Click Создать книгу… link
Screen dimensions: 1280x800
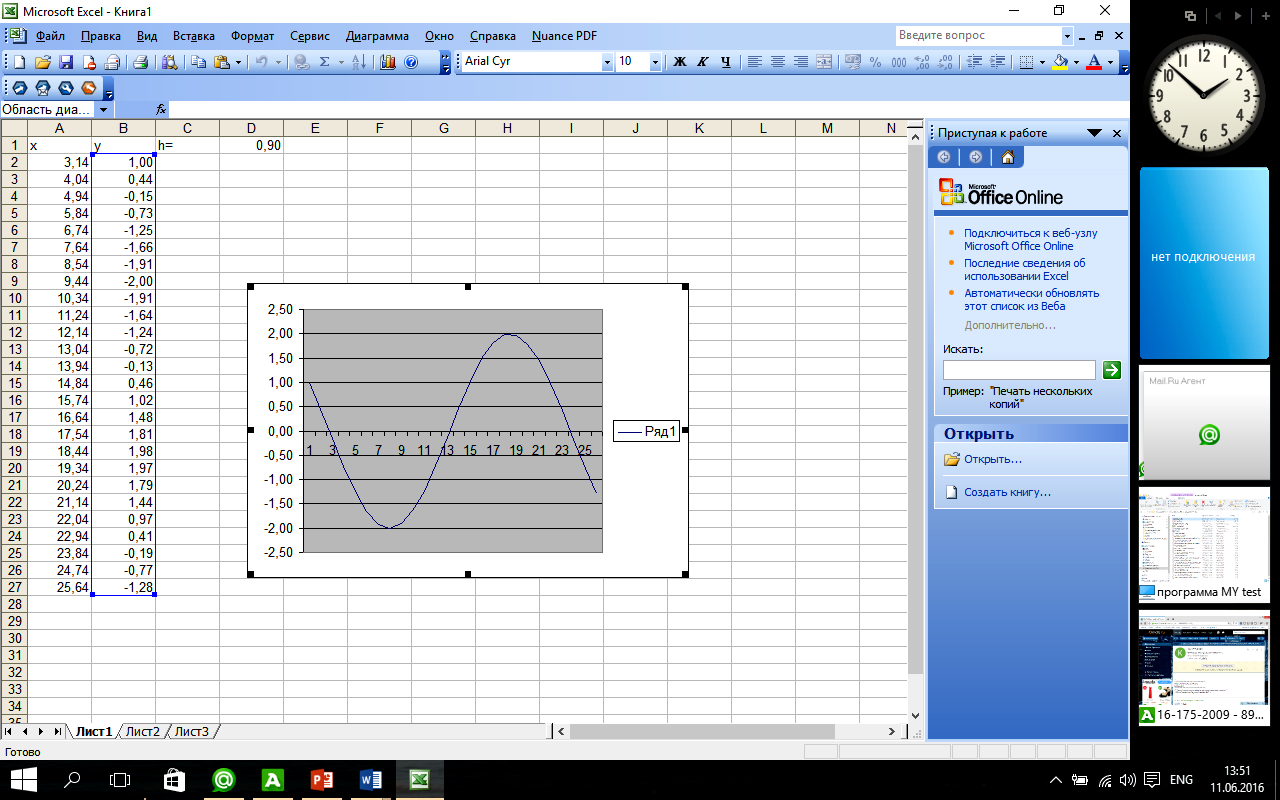[x=1007, y=492]
